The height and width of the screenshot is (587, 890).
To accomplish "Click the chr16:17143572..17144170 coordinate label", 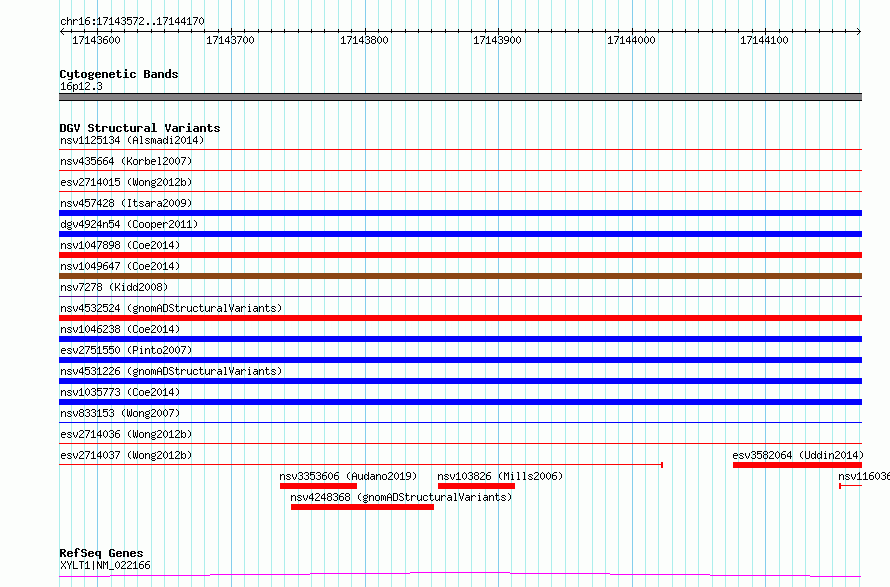I will coord(132,22).
